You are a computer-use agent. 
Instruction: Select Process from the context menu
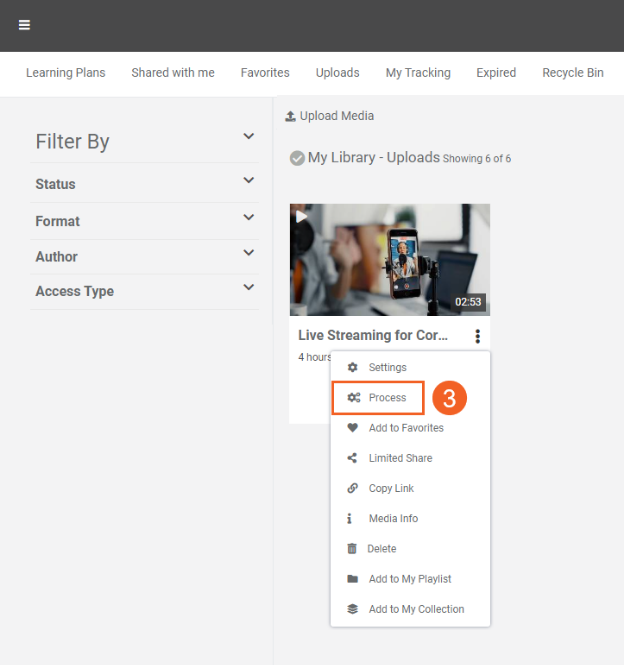coord(386,398)
